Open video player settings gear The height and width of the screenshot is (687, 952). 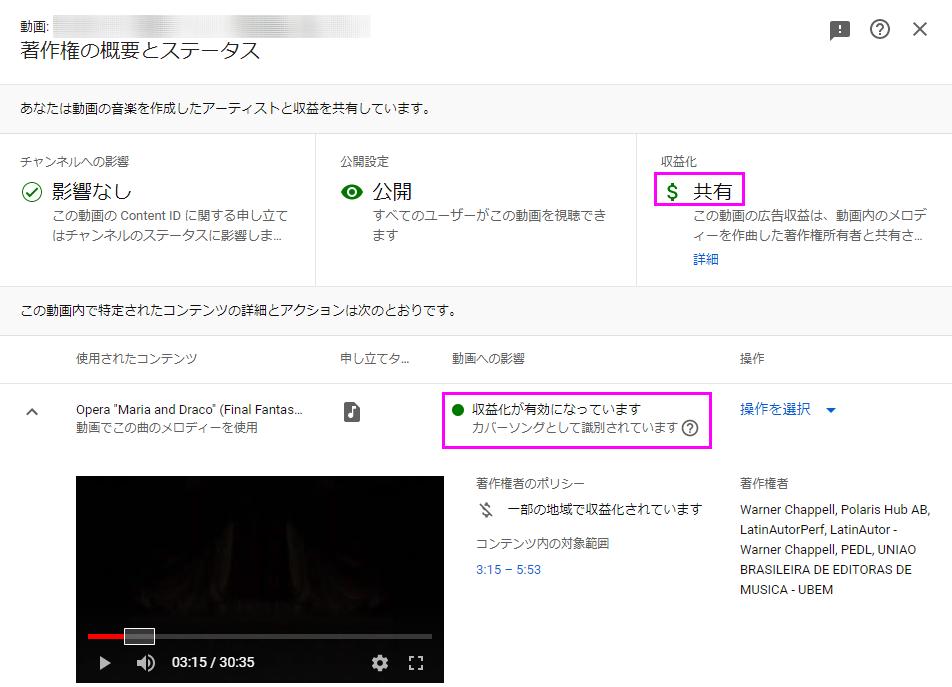(380, 662)
